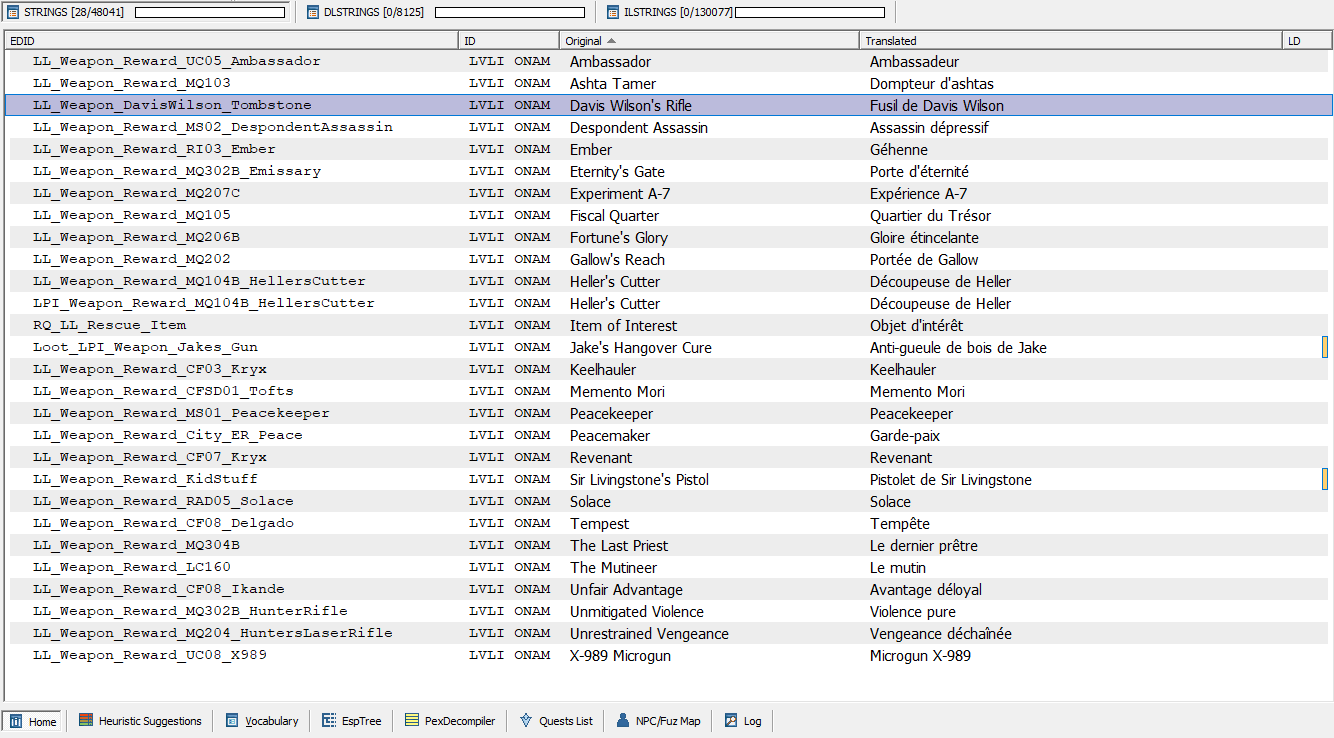Click the 'Assassin dépressif' translation cell
The height and width of the screenshot is (738, 1334).
tap(929, 127)
